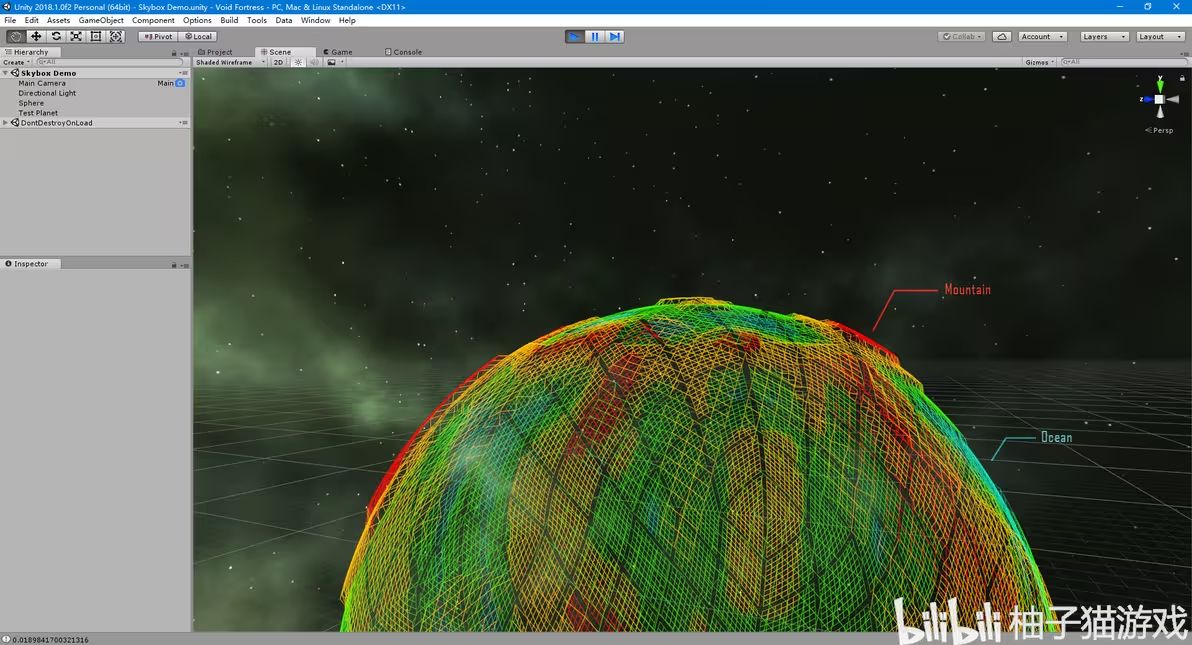Open the Create dropdown in Hierarchy
Viewport: 1192px width, 645px height.
[17, 62]
